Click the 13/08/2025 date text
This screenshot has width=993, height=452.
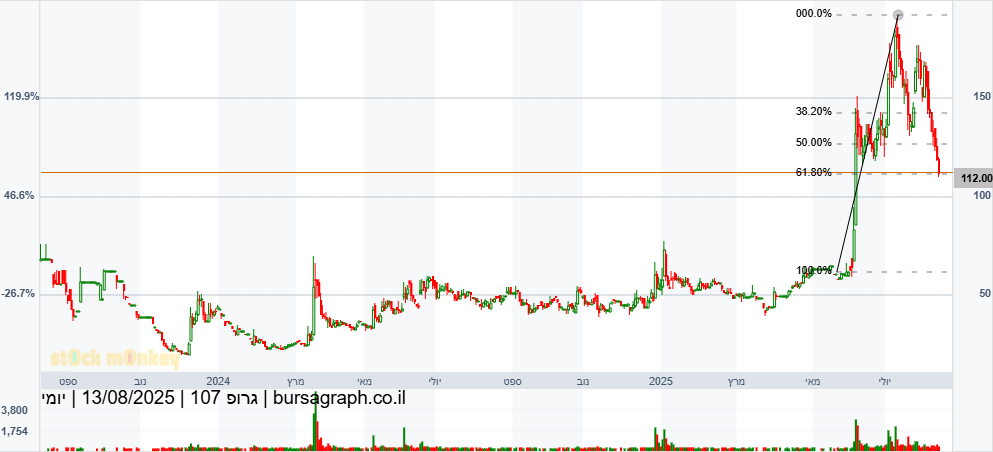tap(127, 399)
